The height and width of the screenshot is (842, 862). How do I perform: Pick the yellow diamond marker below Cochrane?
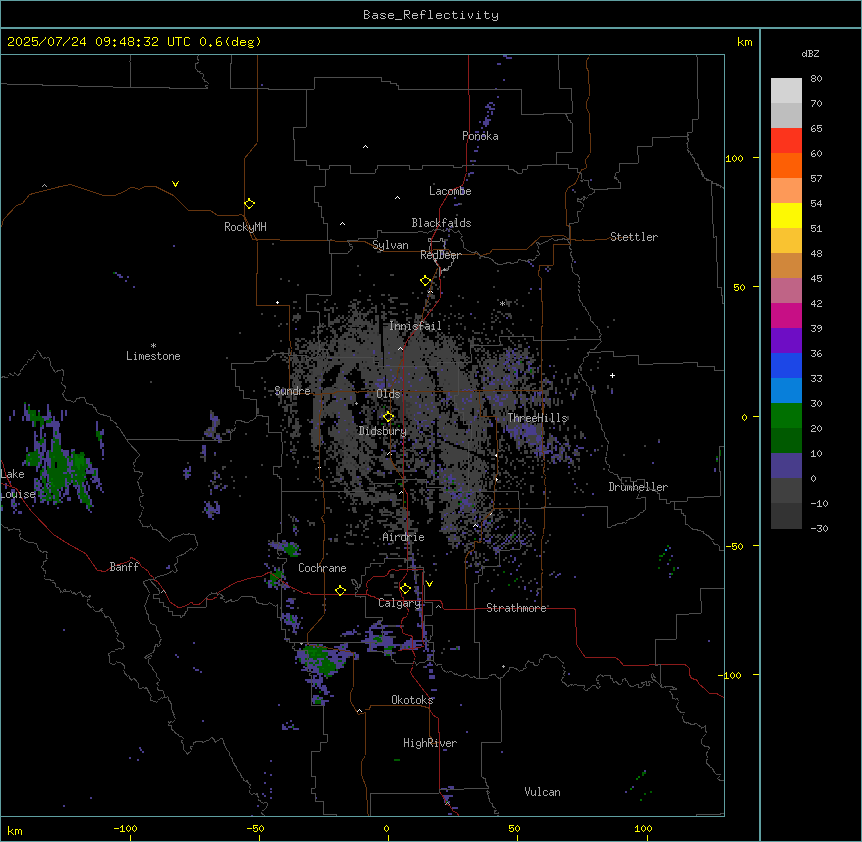(340, 590)
